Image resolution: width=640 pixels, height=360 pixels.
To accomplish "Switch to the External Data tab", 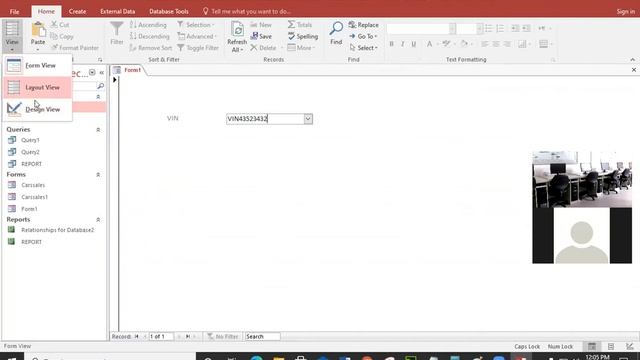I will 118,11.
